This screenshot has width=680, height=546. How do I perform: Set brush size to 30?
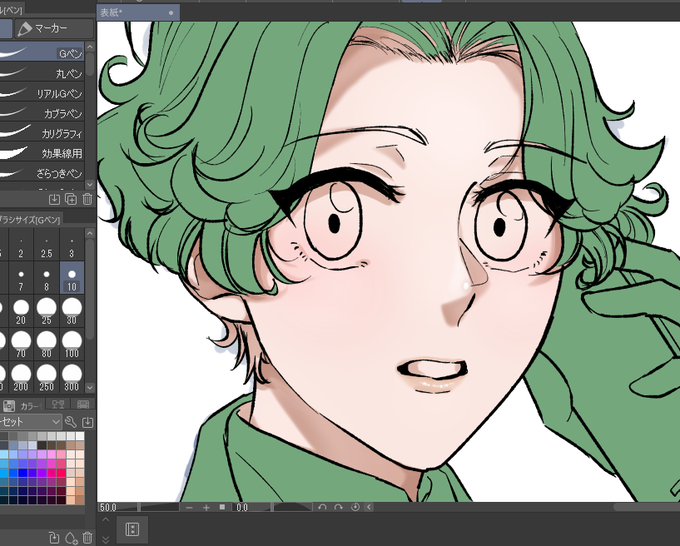[x=72, y=311]
